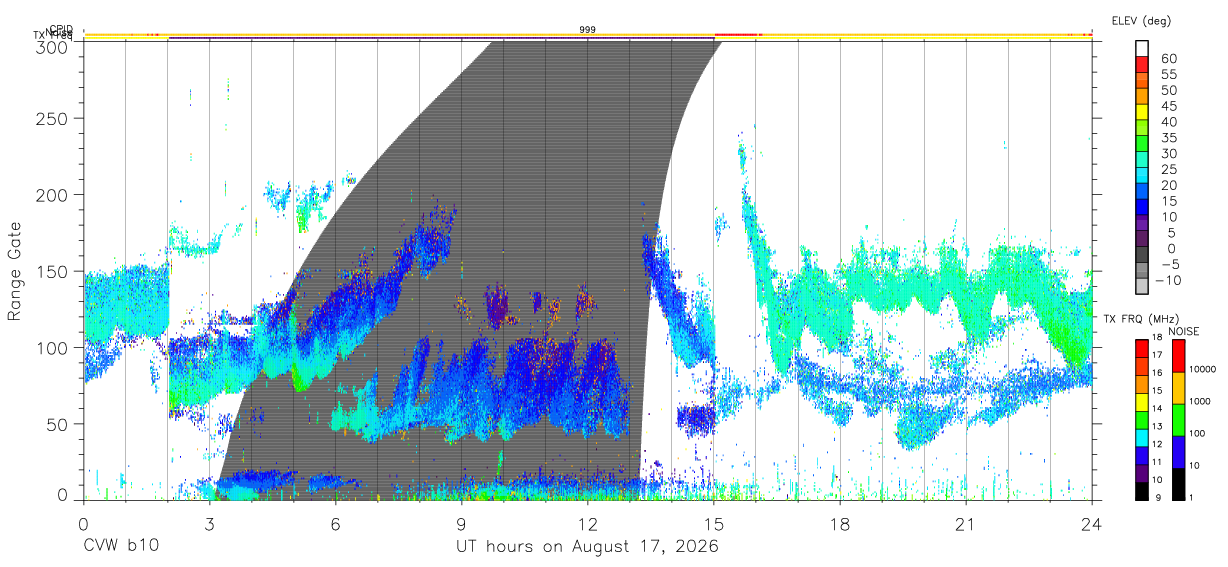
Task: Pick the red 55-60 swatch on ELEV colorbar
Action: pos(1142,65)
